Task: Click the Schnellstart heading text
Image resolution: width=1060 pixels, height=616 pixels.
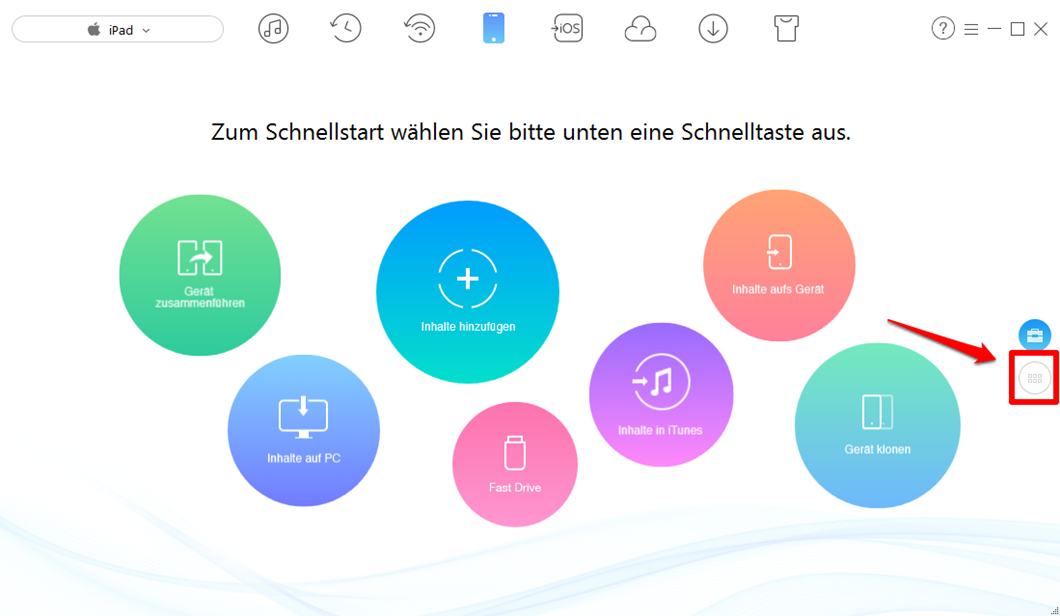Action: [531, 132]
